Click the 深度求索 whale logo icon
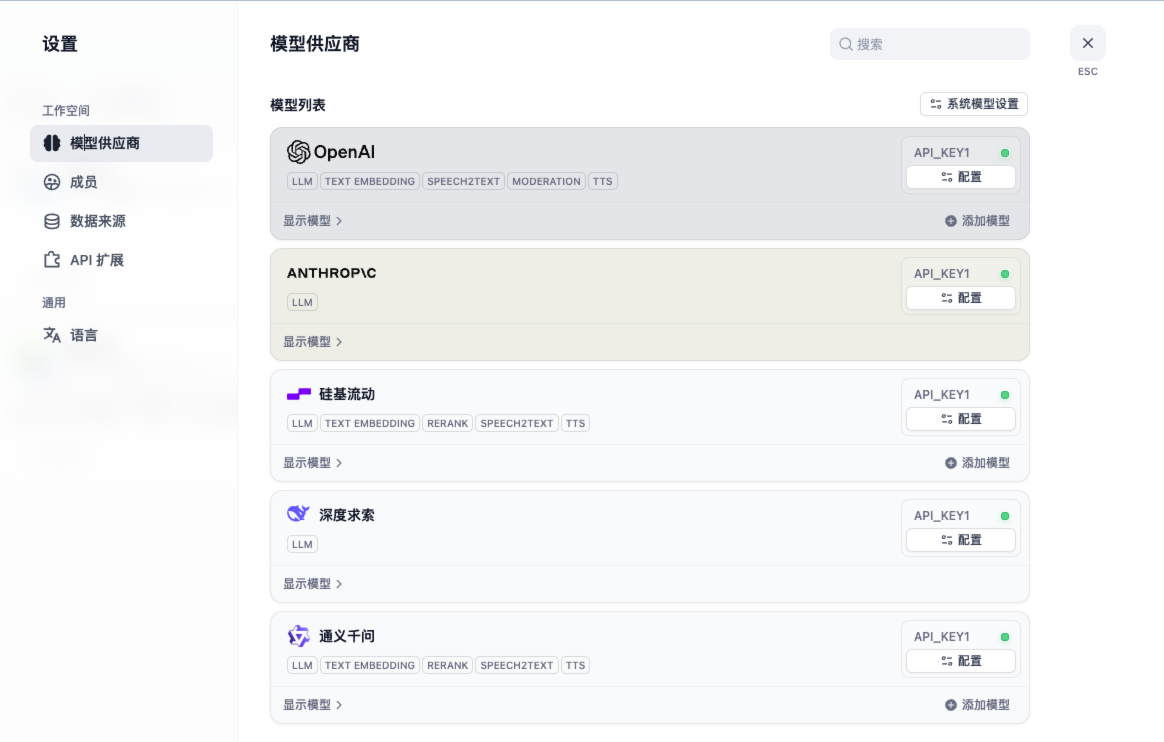Image resolution: width=1164 pixels, height=742 pixels. [298, 513]
